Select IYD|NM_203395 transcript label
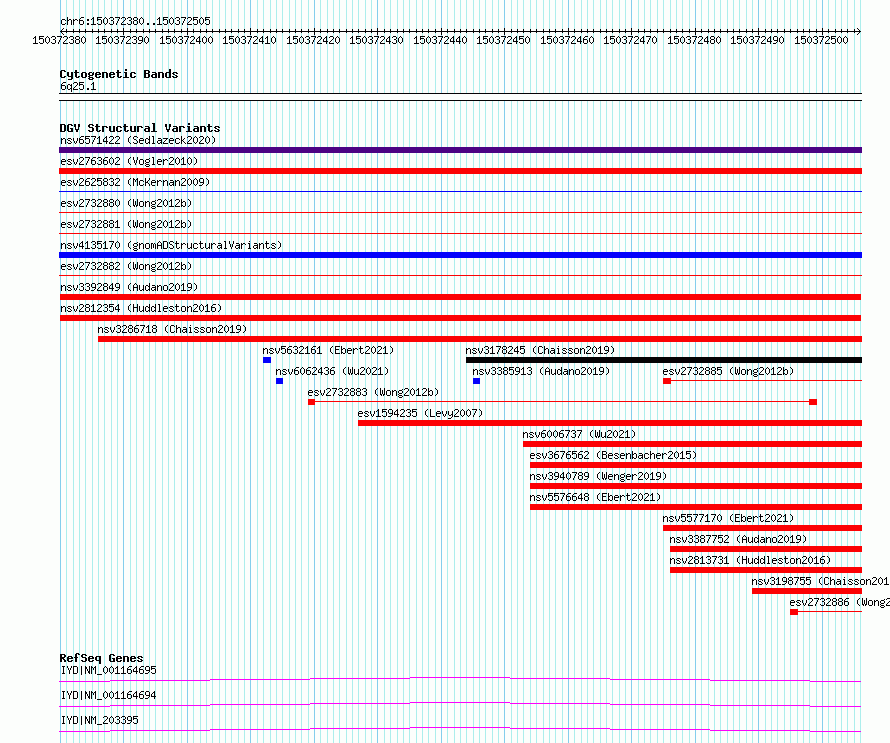This screenshot has width=890, height=743. click(99, 720)
